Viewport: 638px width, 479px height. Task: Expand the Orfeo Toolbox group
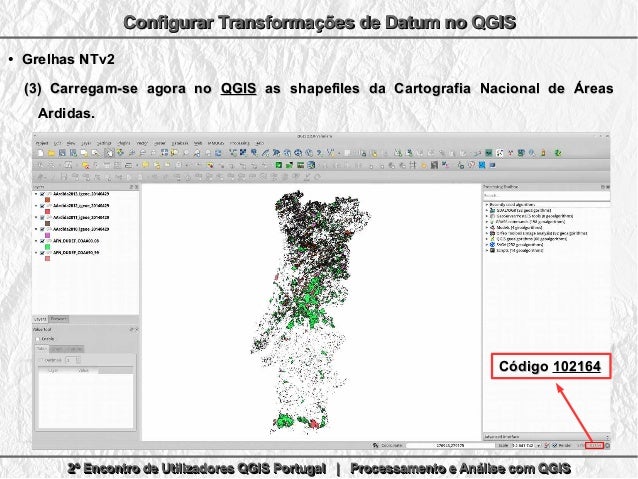click(487, 233)
